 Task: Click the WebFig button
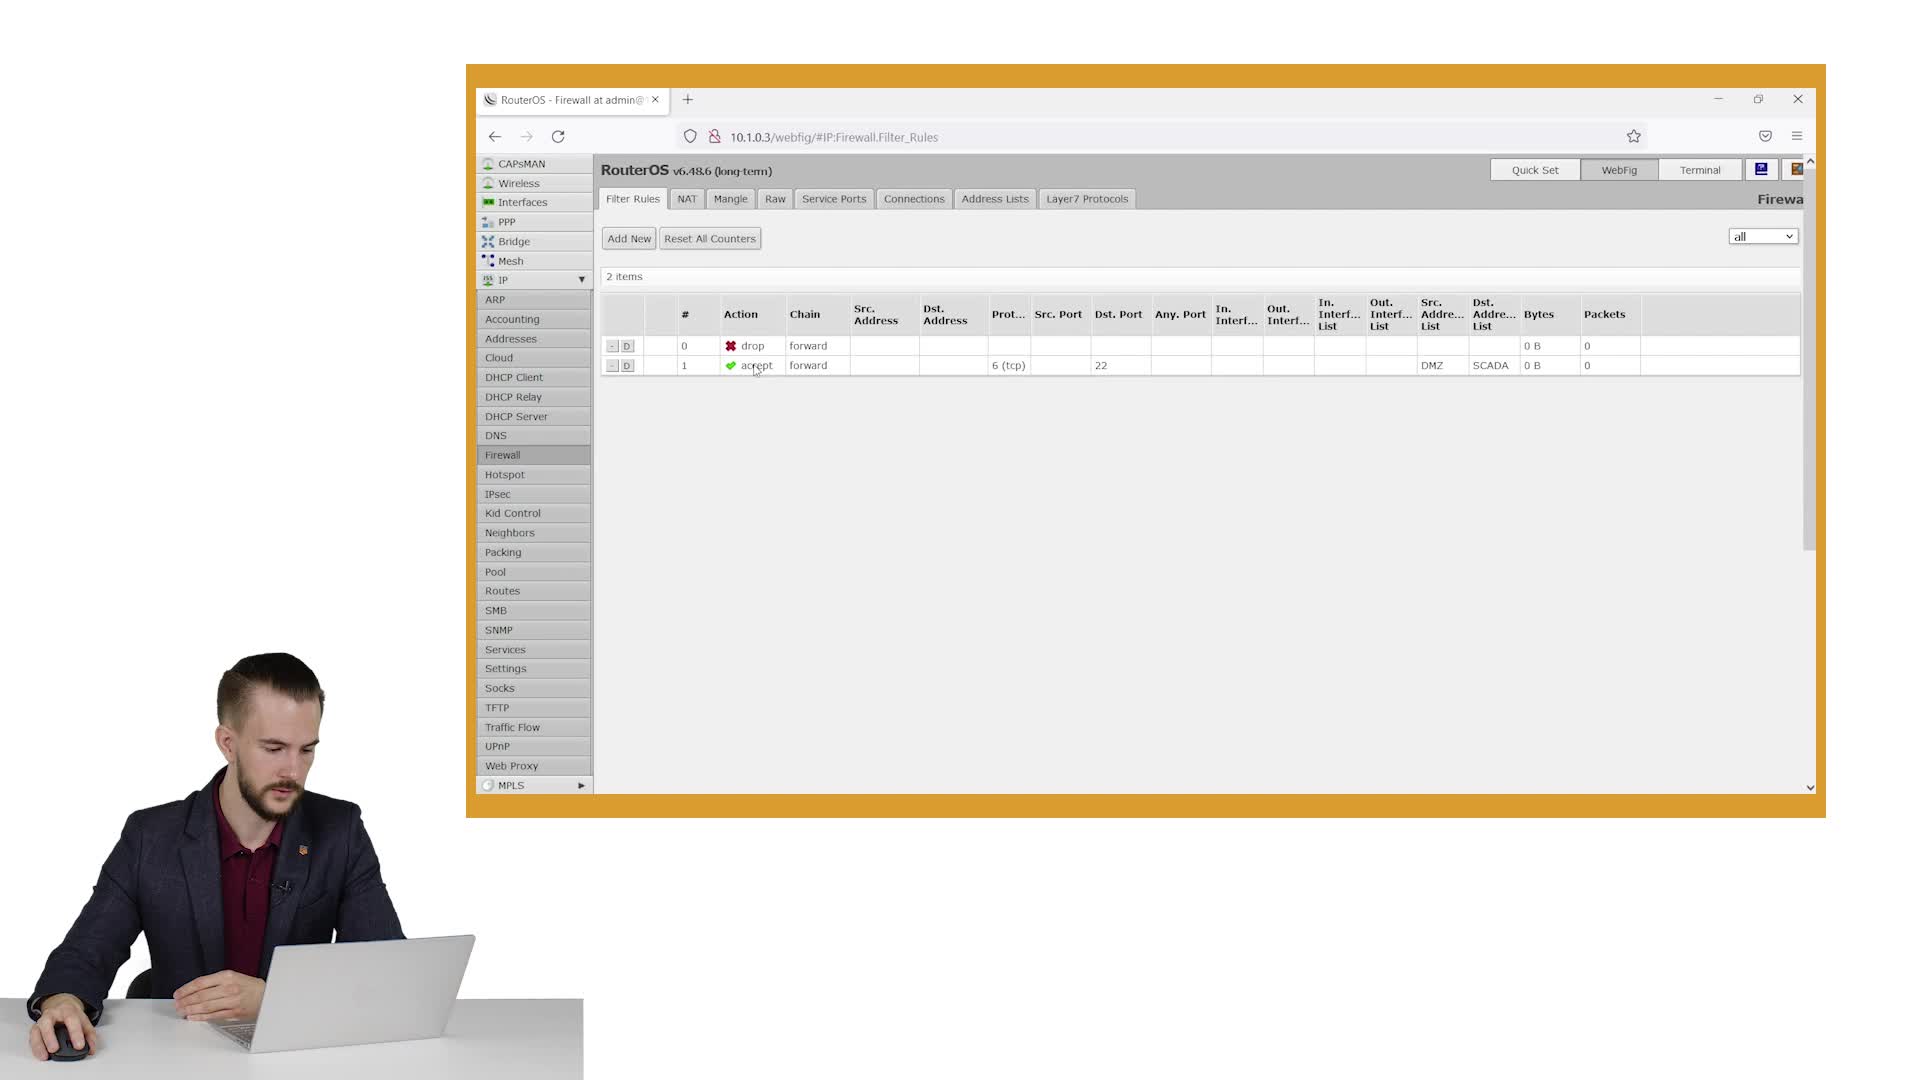click(x=1619, y=170)
